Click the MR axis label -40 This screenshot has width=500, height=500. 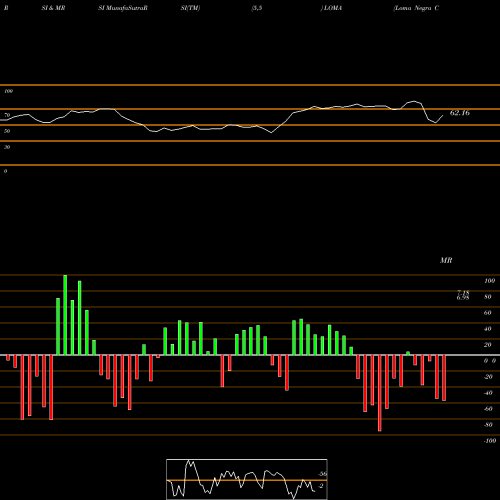(488, 393)
